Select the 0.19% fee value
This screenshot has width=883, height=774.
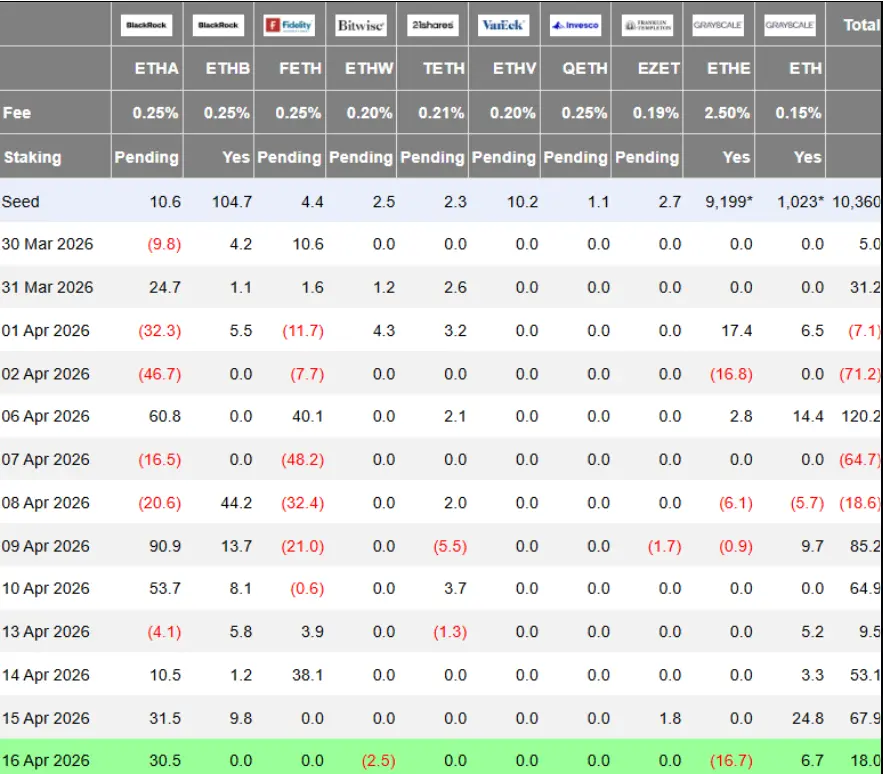click(655, 113)
